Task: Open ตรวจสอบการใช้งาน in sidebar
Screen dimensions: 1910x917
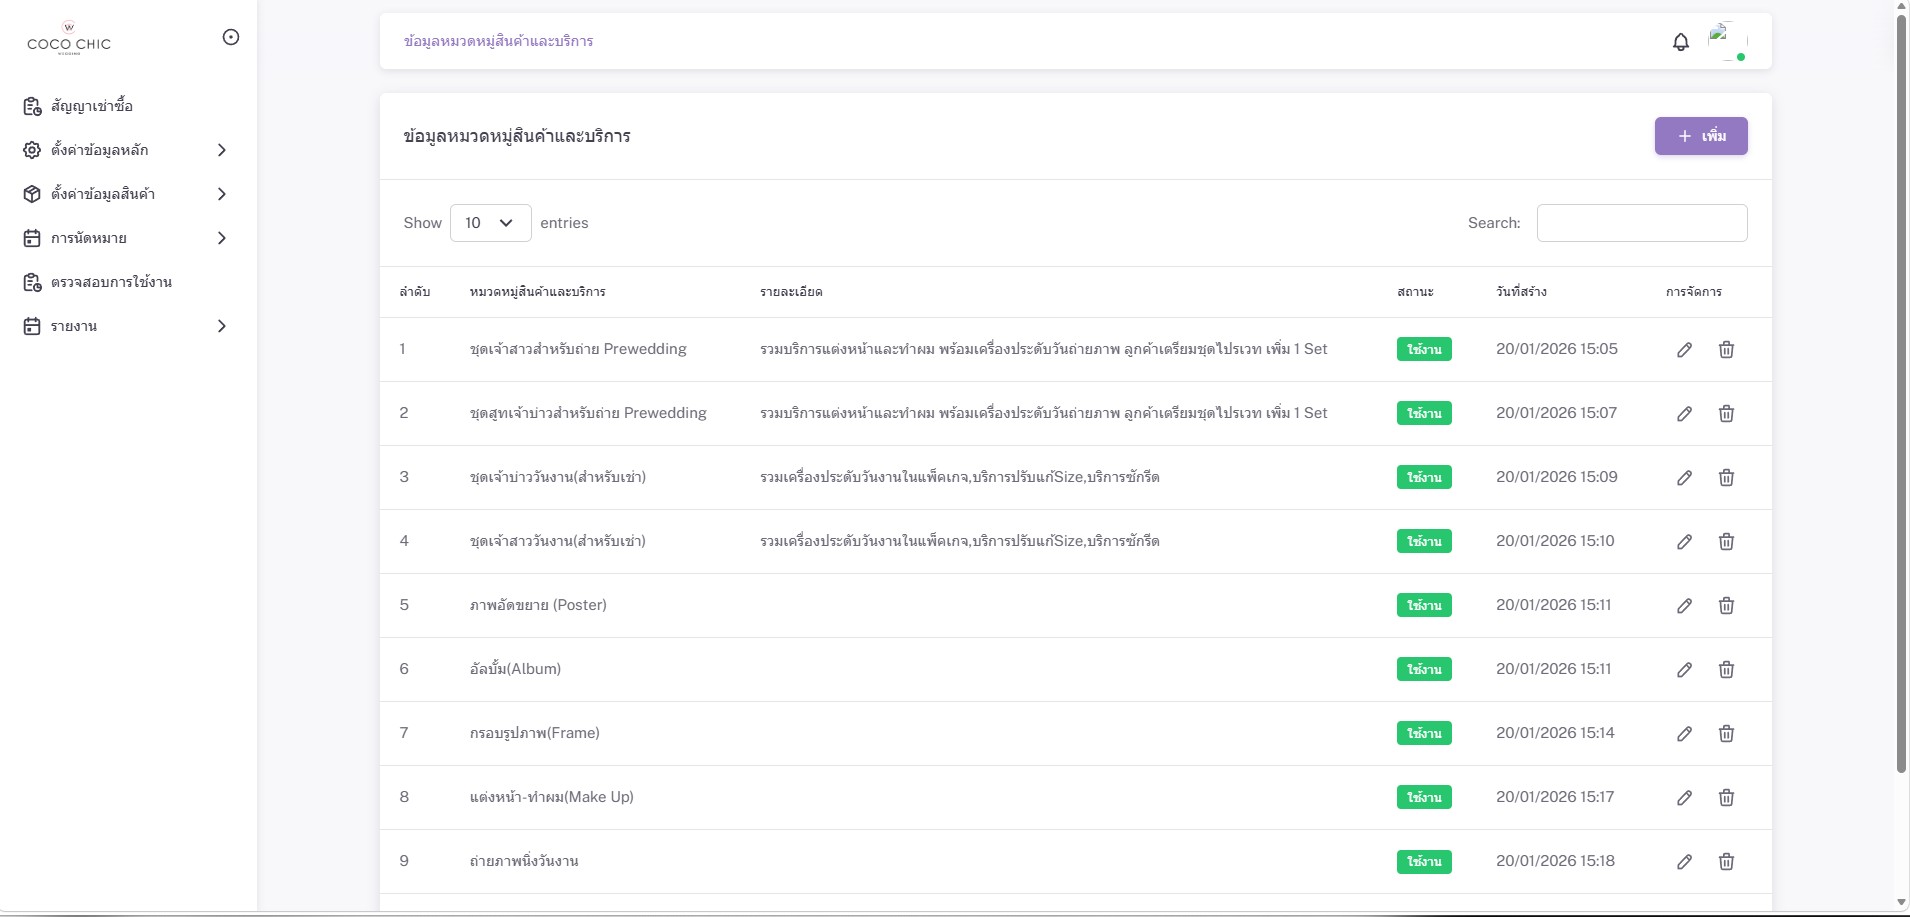Action: [111, 282]
